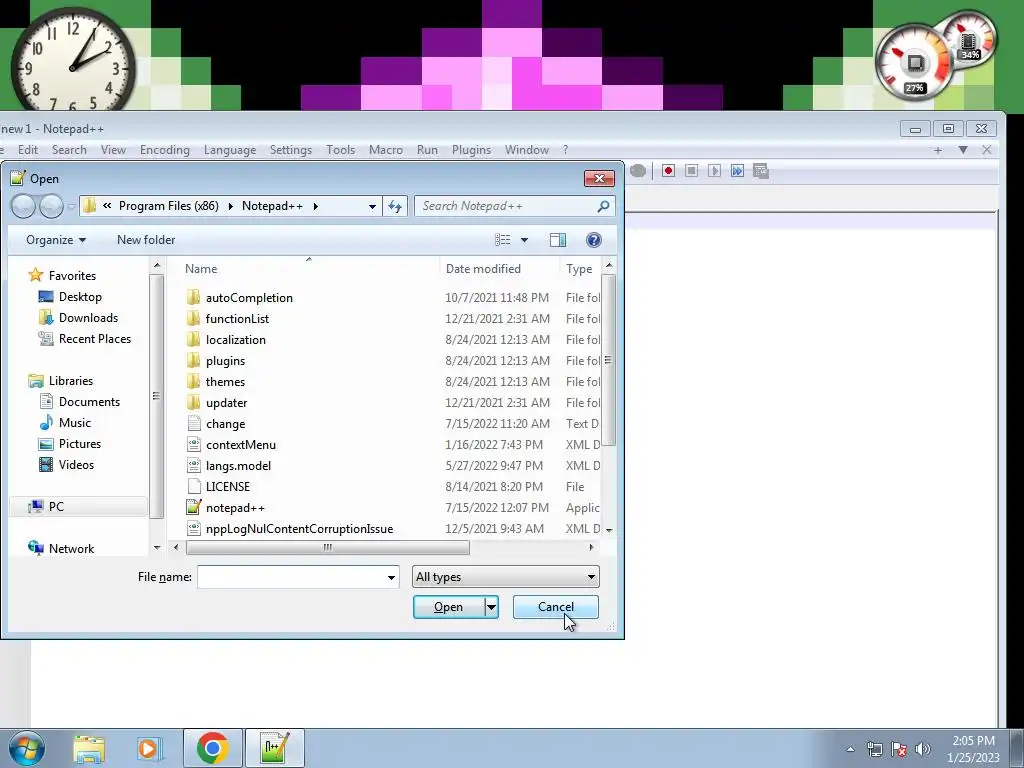Open File Explorer from the taskbar

click(x=89, y=749)
